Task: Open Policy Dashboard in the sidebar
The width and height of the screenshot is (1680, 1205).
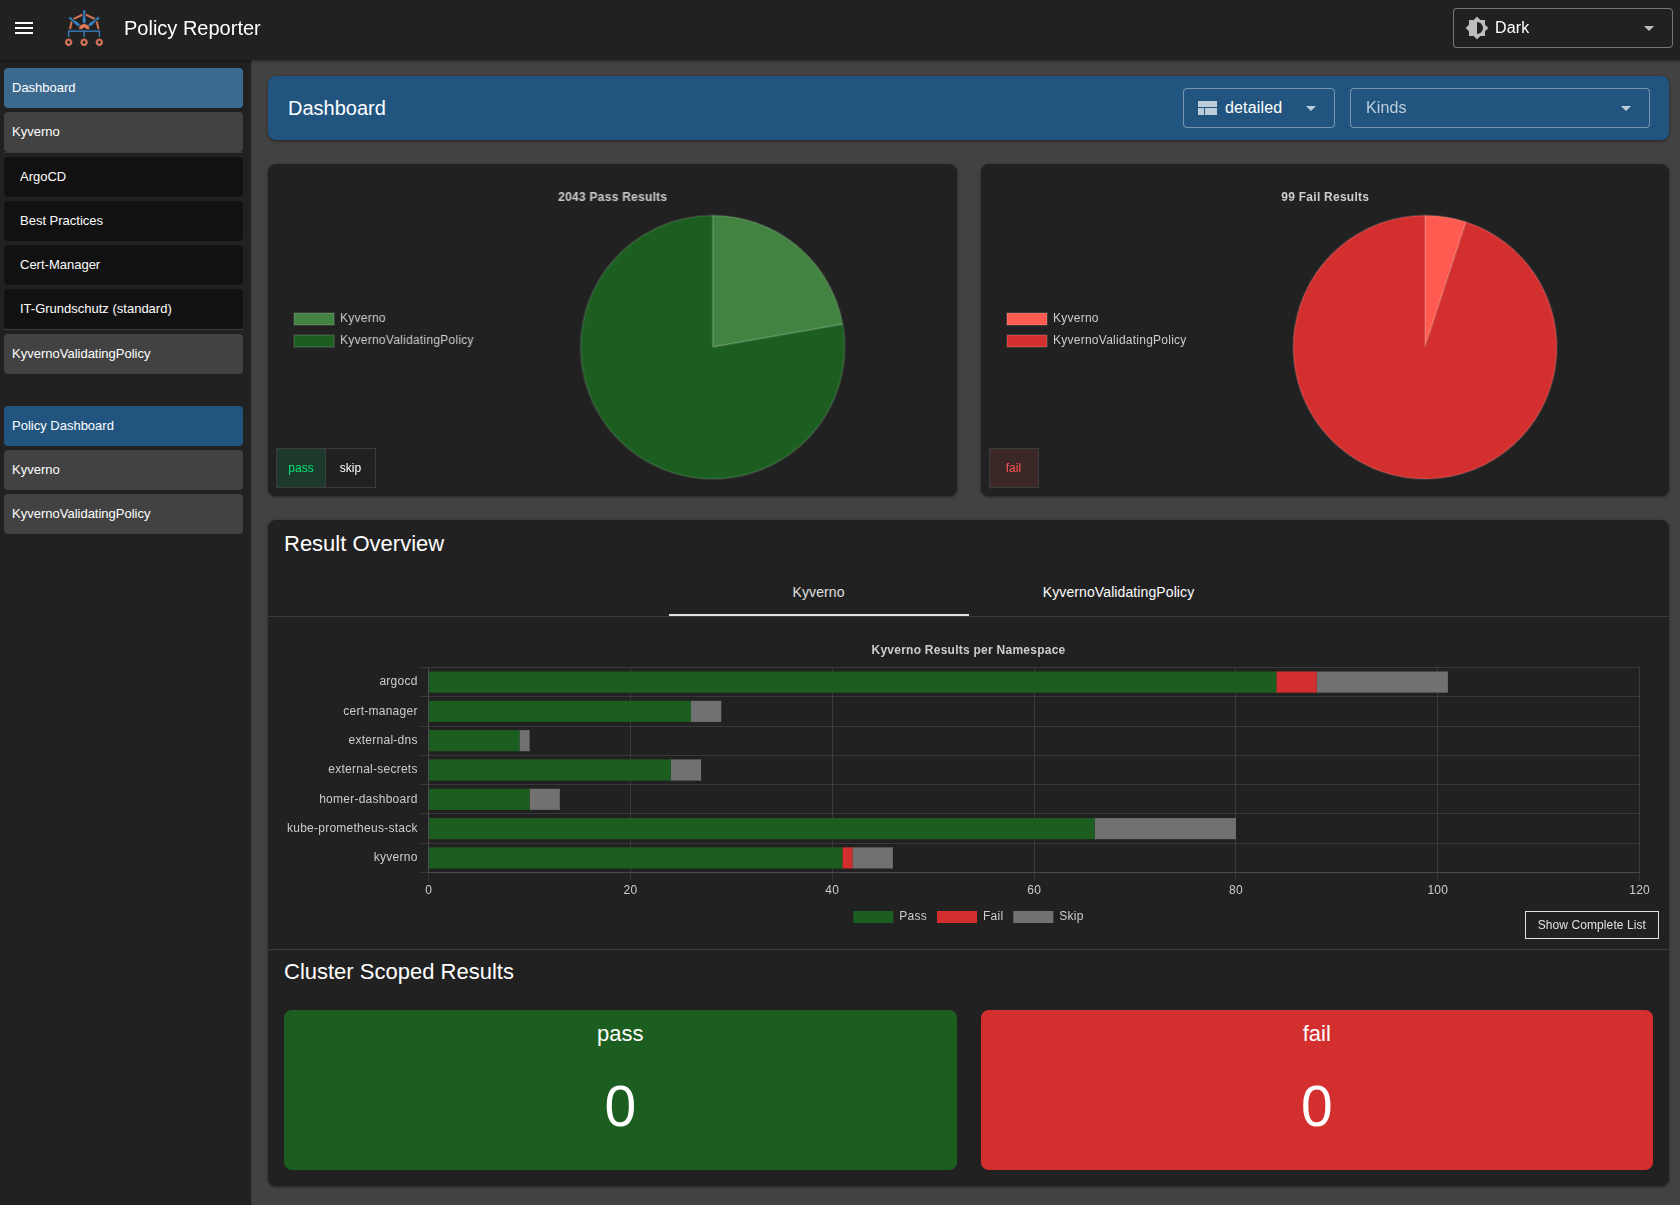Action: (123, 426)
